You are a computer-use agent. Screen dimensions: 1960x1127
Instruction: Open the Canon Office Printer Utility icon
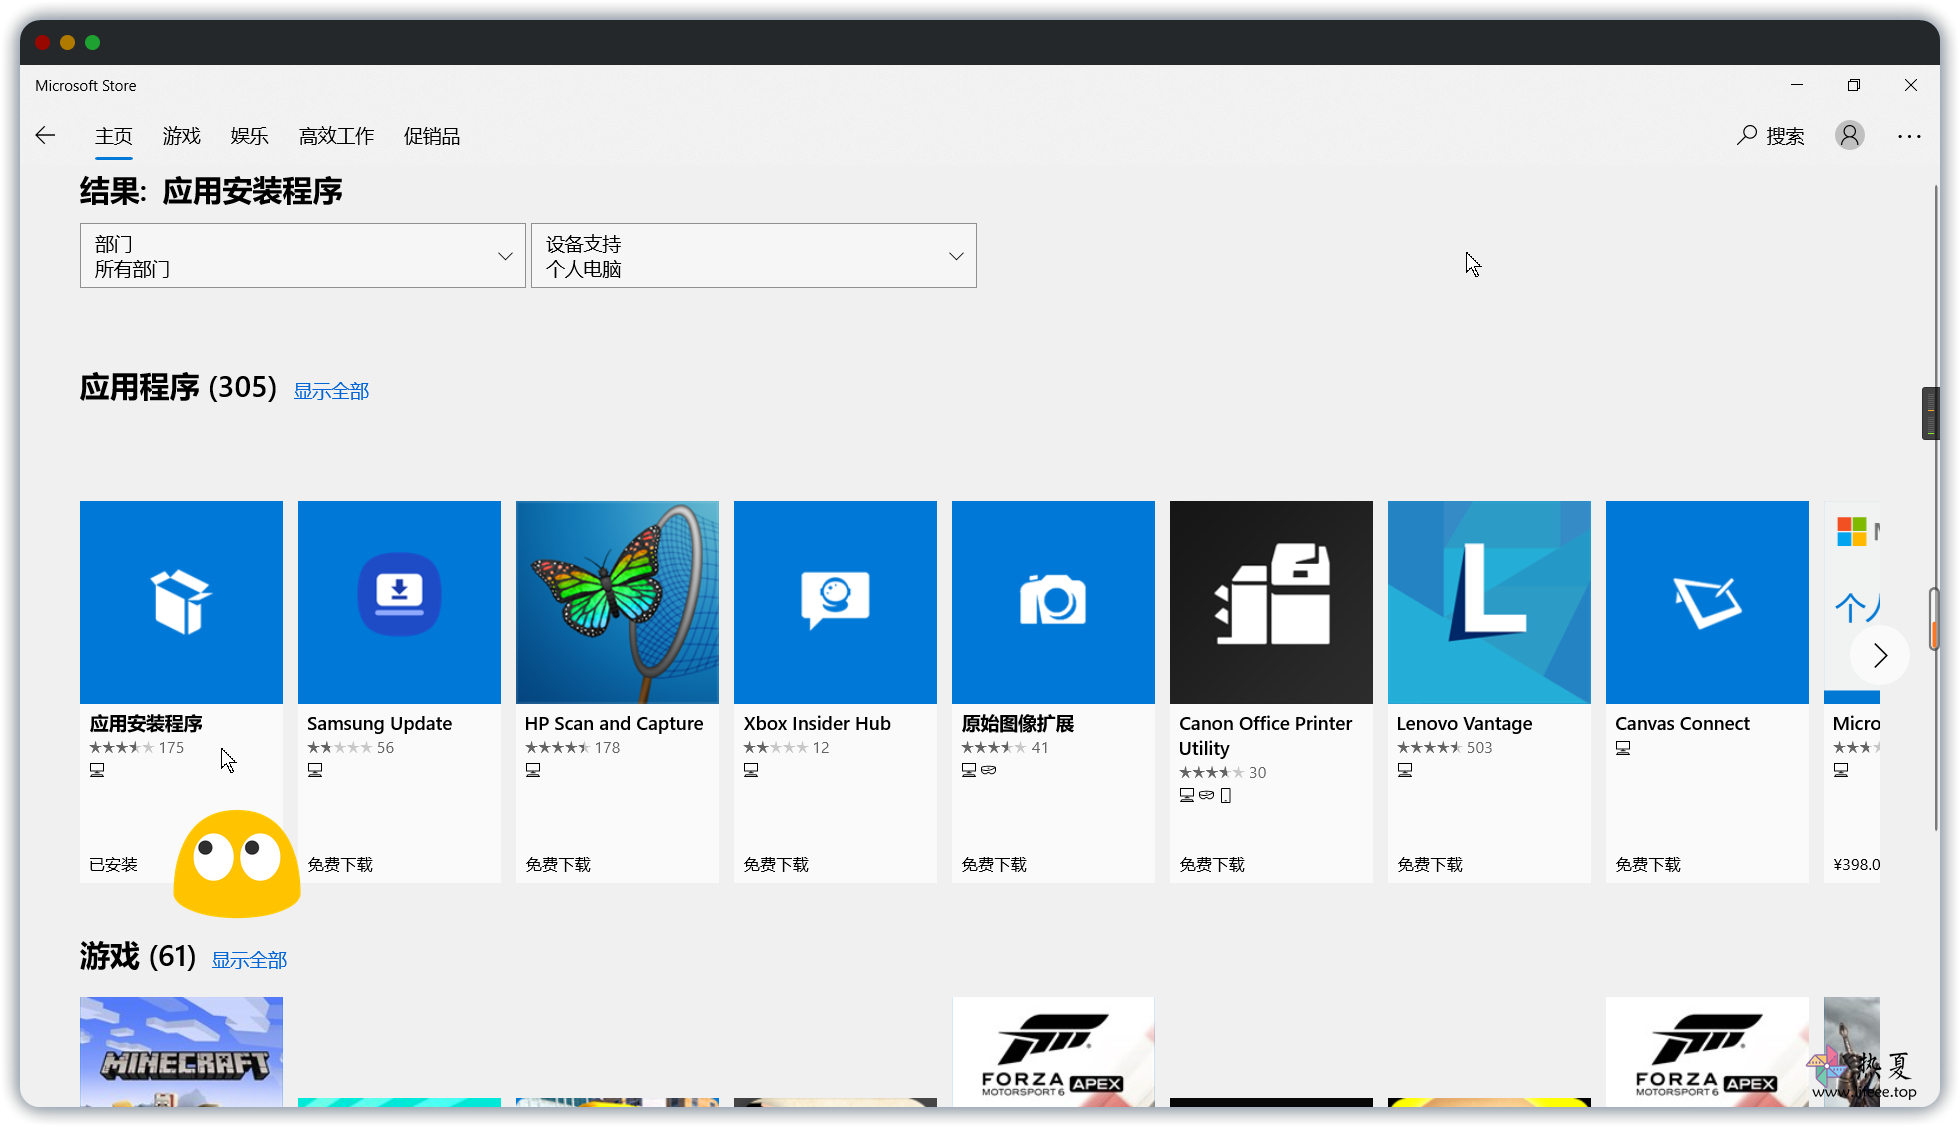(x=1271, y=602)
